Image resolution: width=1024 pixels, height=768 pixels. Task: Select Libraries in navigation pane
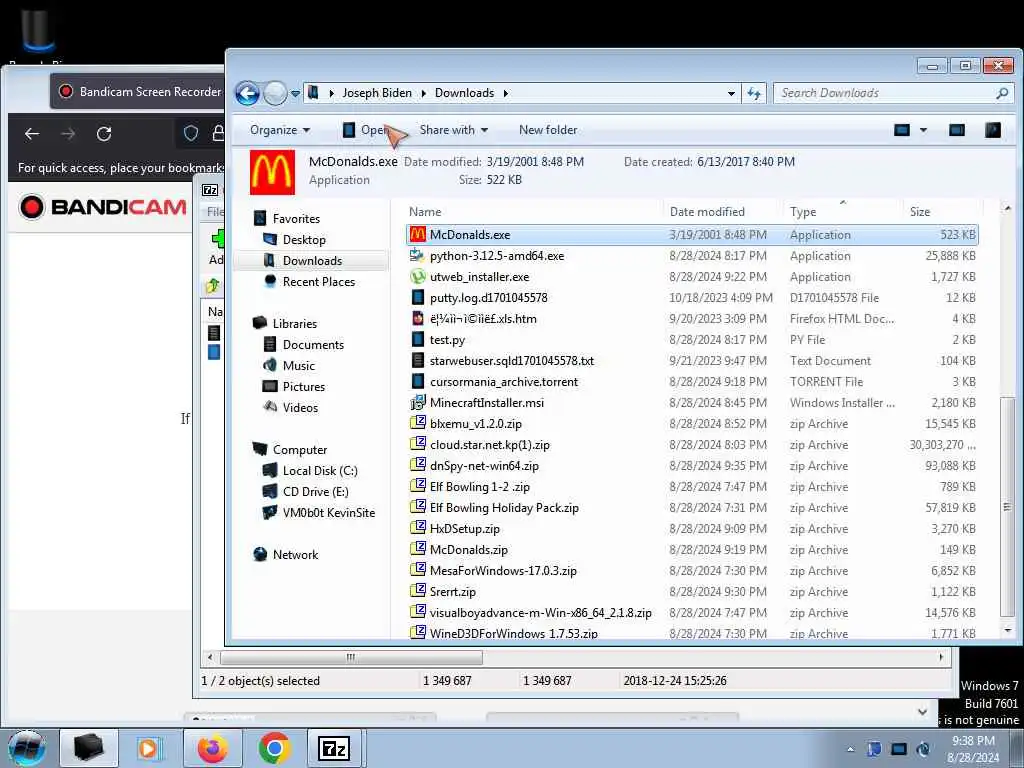coord(295,324)
